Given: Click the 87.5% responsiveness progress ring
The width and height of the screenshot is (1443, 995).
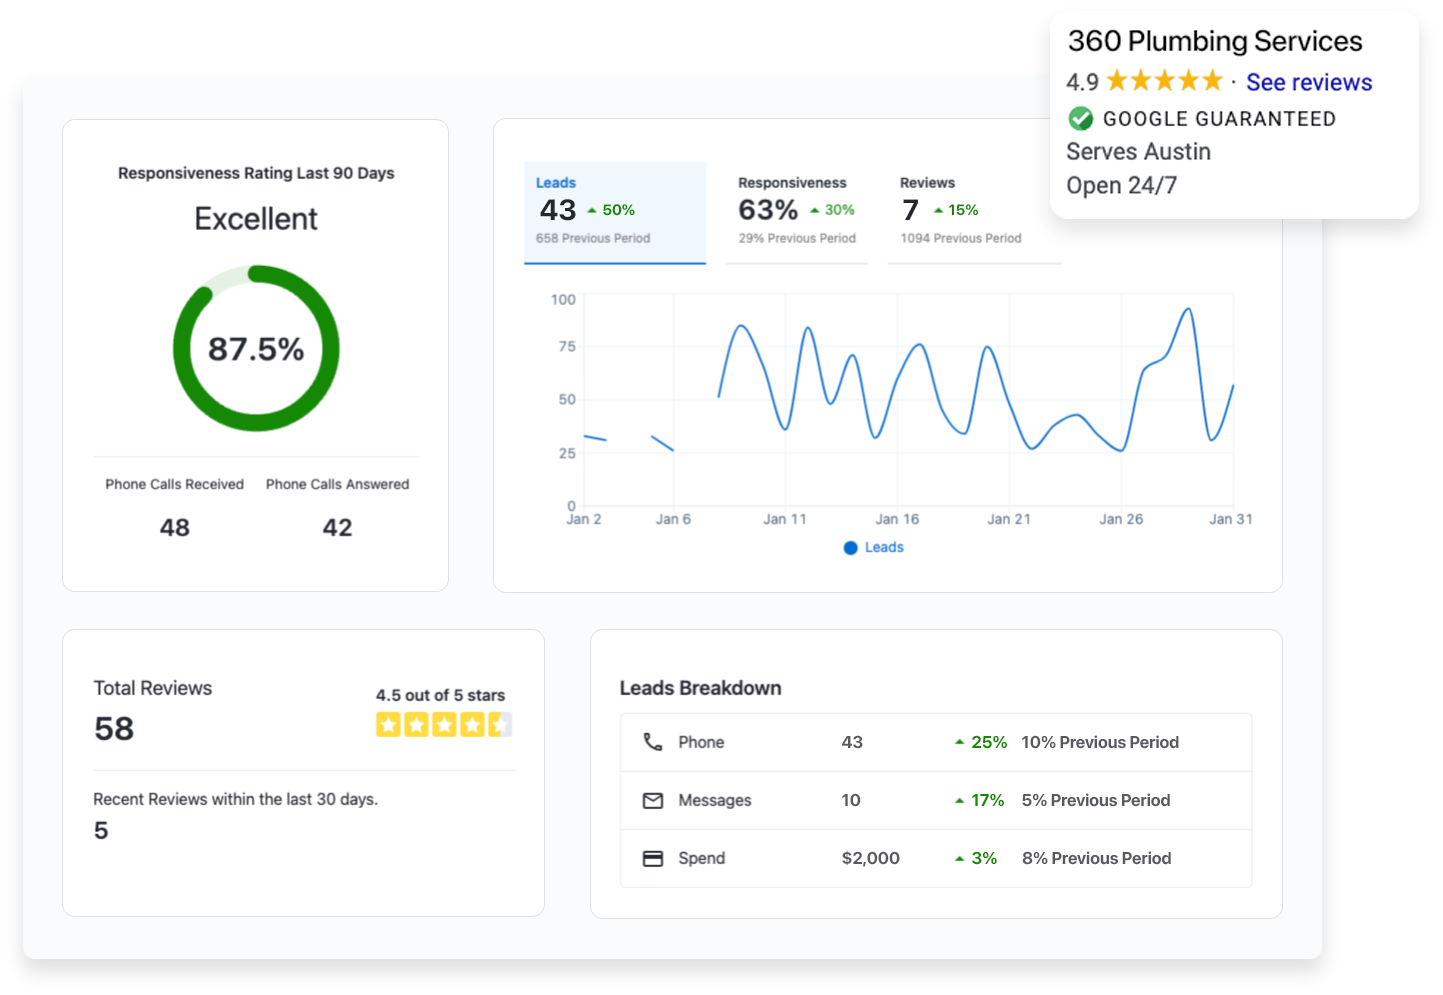Looking at the screenshot, I should click(x=256, y=348).
